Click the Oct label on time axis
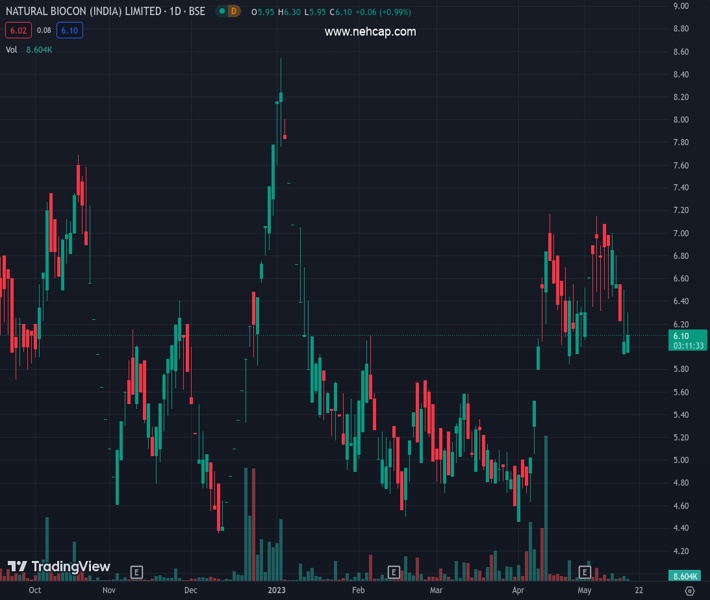Viewport: 710px width, 600px height. pos(35,591)
